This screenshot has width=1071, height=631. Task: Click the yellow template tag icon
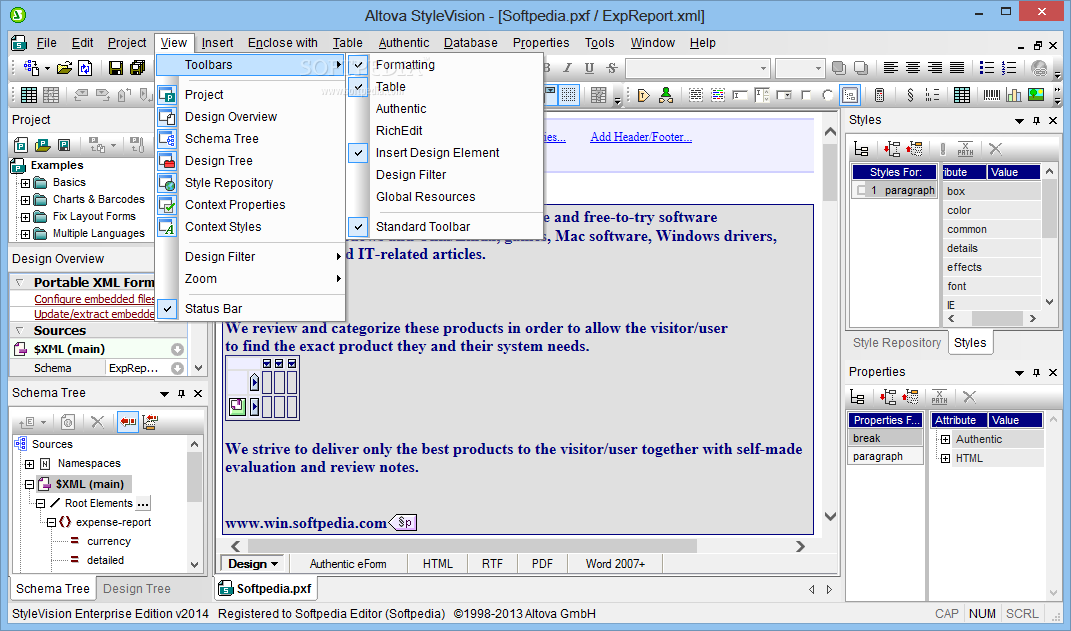pos(643,95)
